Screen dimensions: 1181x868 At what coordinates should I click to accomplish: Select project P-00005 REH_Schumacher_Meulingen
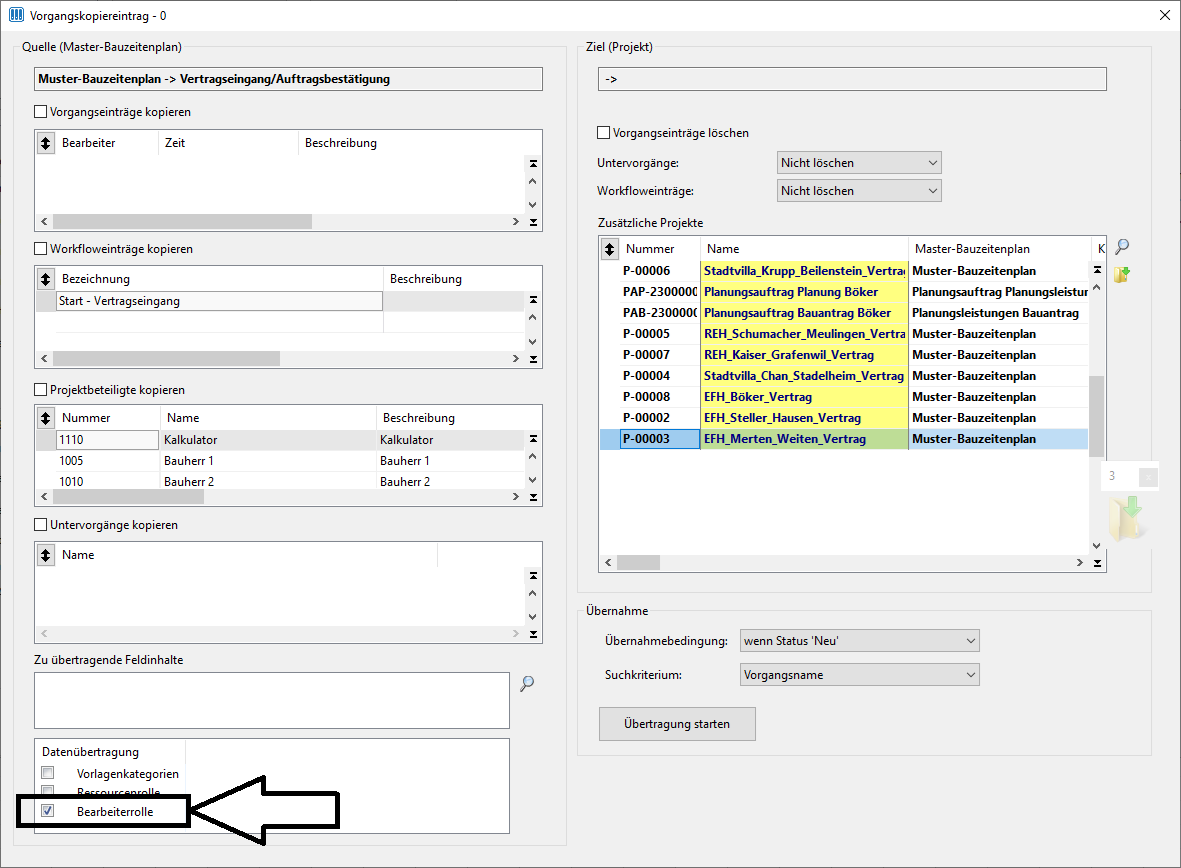(x=844, y=334)
